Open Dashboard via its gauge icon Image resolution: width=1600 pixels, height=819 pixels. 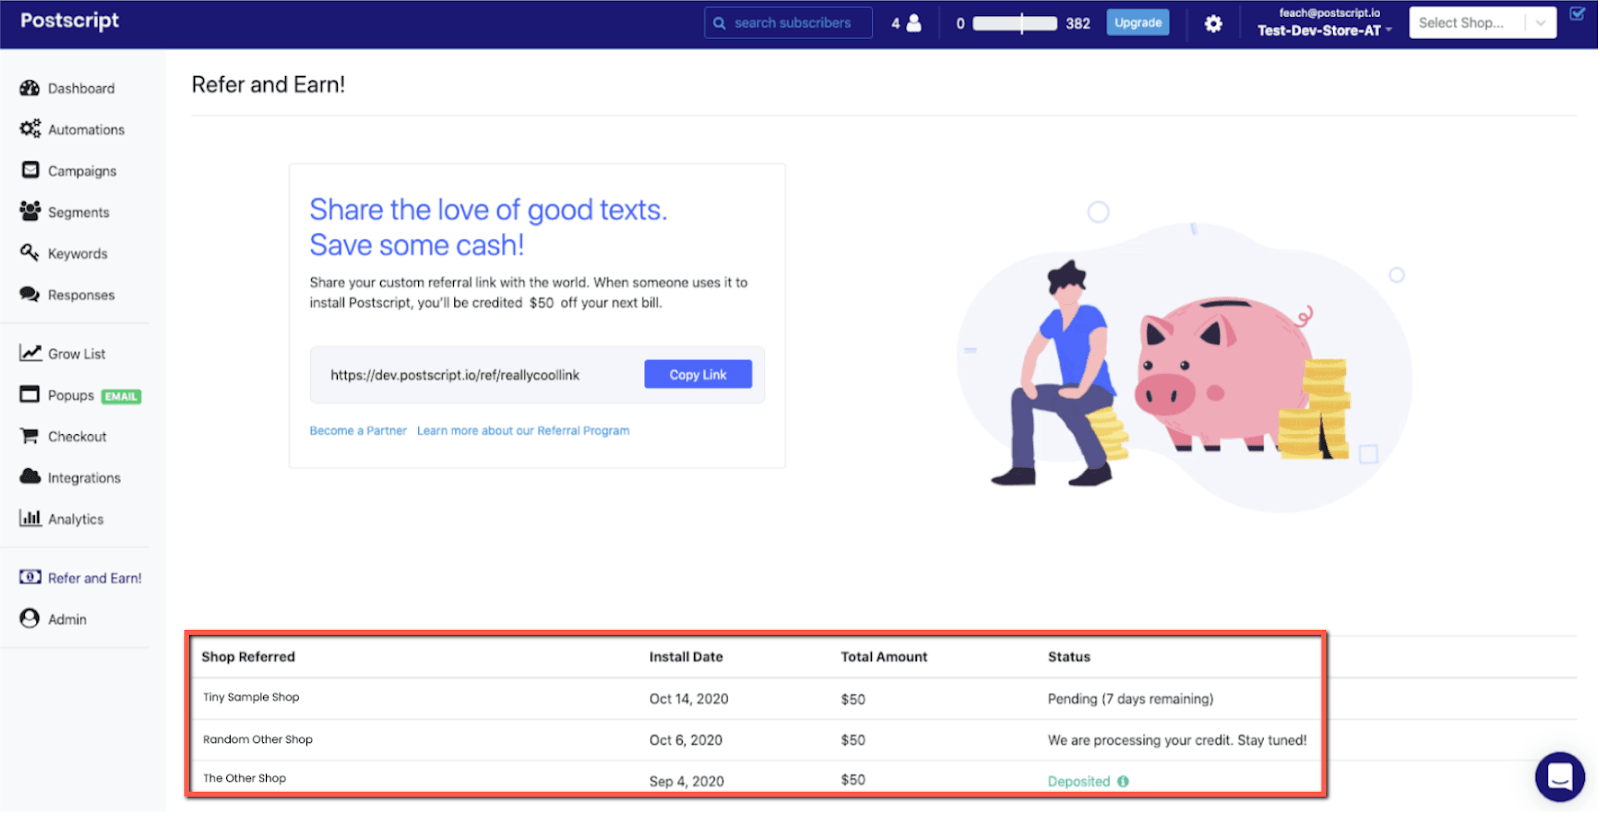tap(30, 88)
